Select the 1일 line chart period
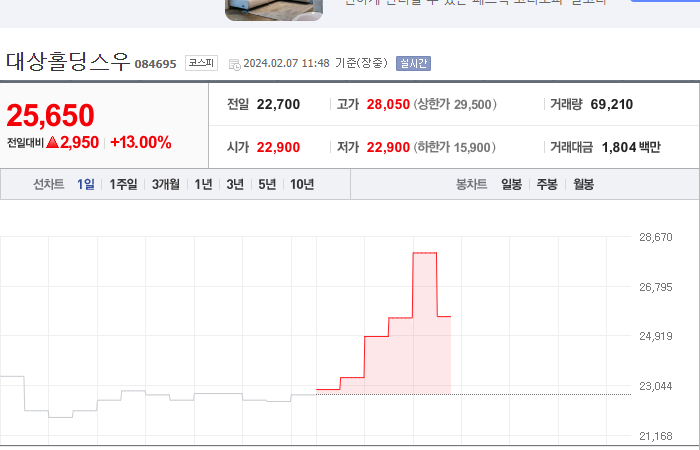Viewport: 700px width, 450px height. pyautogui.click(x=86, y=184)
